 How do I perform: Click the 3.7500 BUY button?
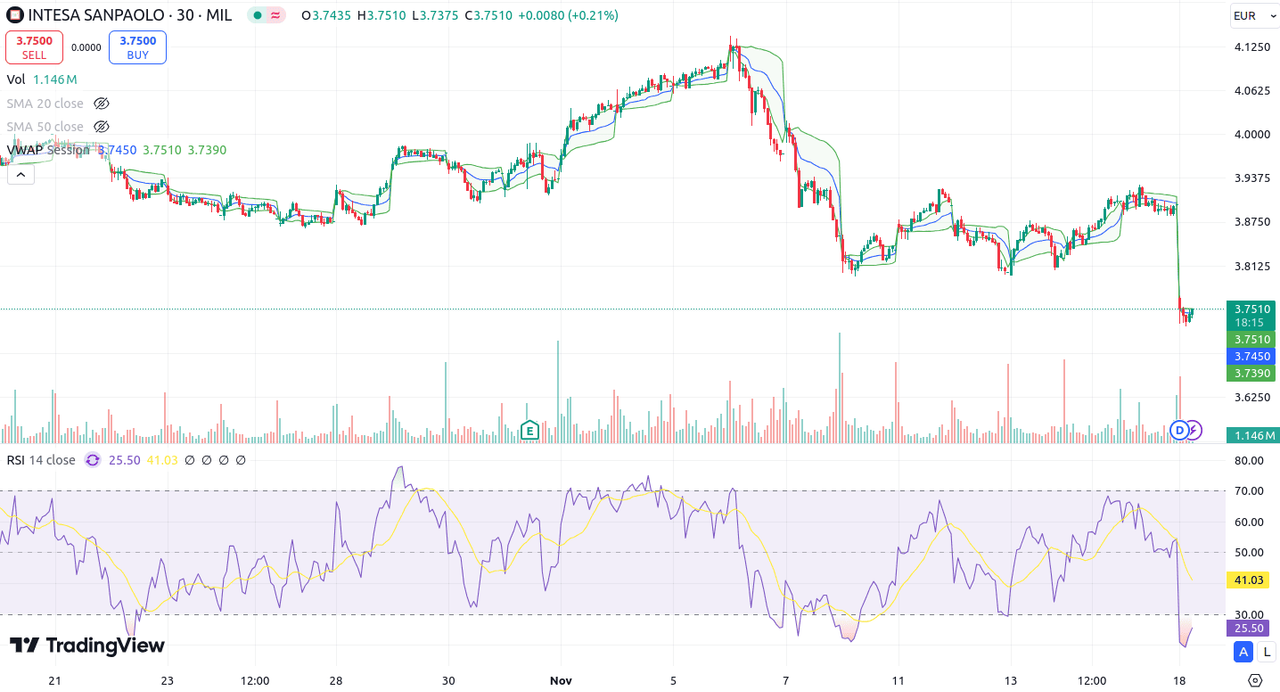pyautogui.click(x=138, y=47)
